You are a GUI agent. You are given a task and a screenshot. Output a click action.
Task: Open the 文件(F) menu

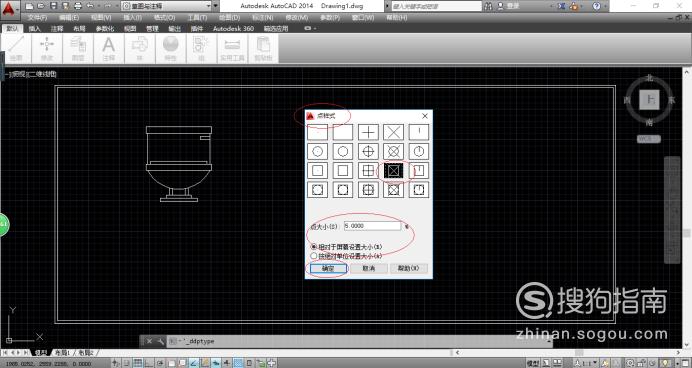38,18
